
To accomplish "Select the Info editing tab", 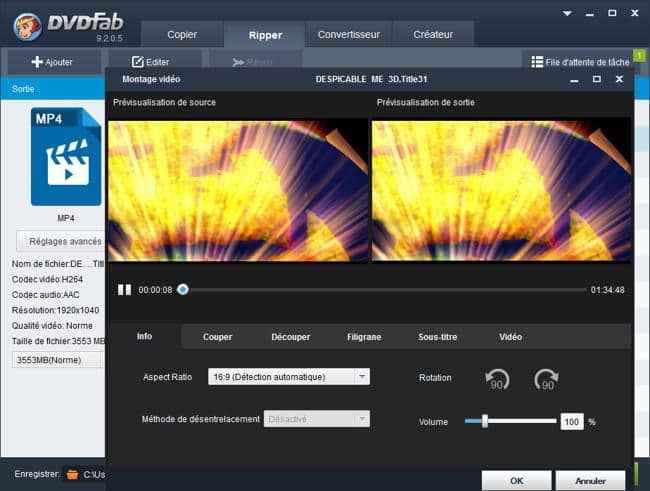I will pyautogui.click(x=144, y=336).
